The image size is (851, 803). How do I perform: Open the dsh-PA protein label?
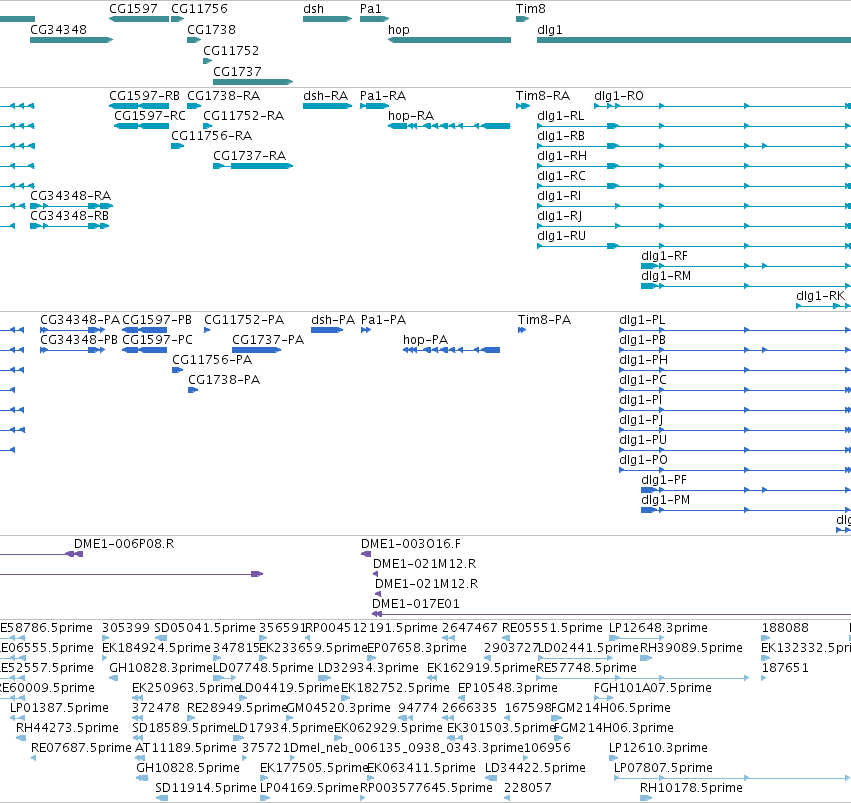pos(333,320)
